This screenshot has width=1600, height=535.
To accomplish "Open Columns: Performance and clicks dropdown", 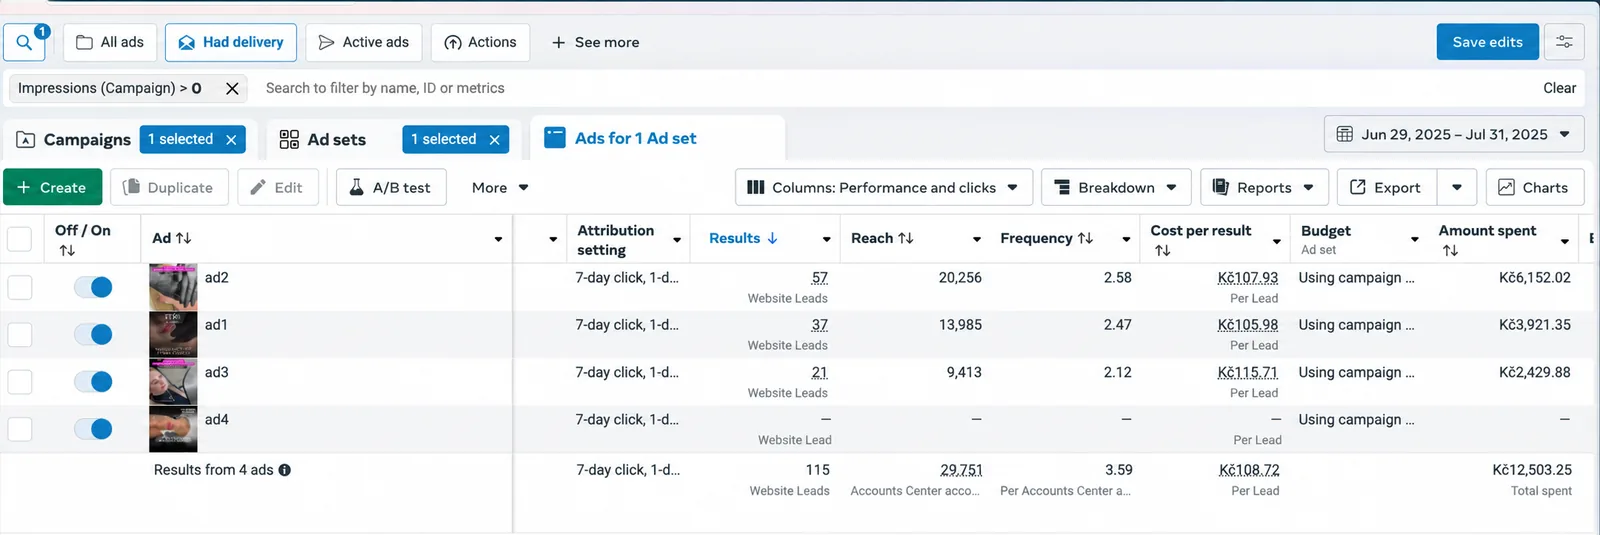I will coord(883,187).
